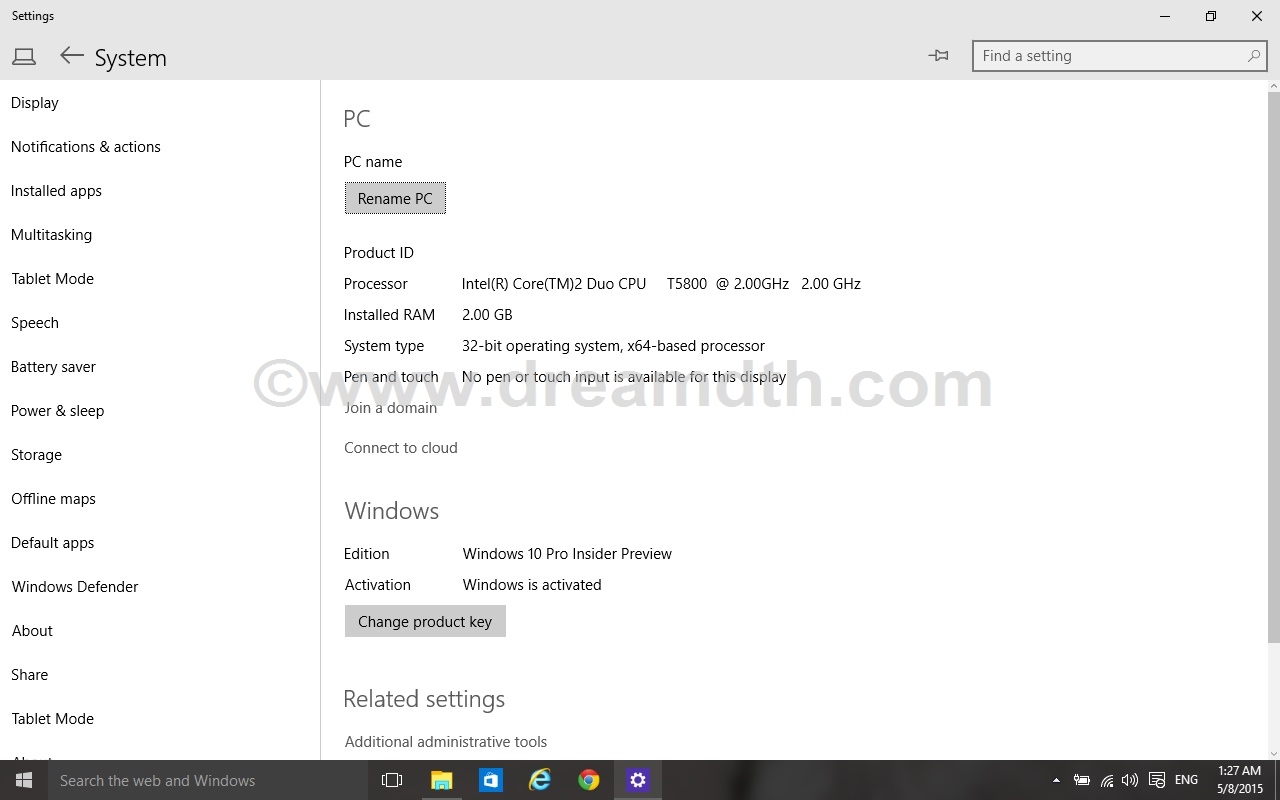This screenshot has height=800, width=1280.
Task: Open the Store app in taskbar
Action: tap(490, 780)
